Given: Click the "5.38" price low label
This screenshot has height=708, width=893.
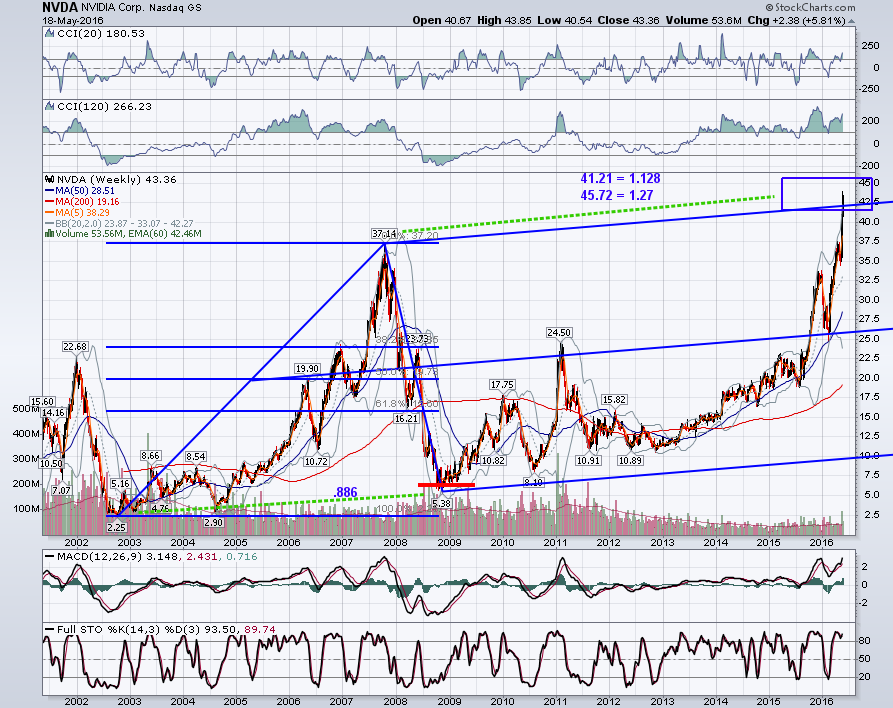Looking at the screenshot, I should tap(441, 504).
